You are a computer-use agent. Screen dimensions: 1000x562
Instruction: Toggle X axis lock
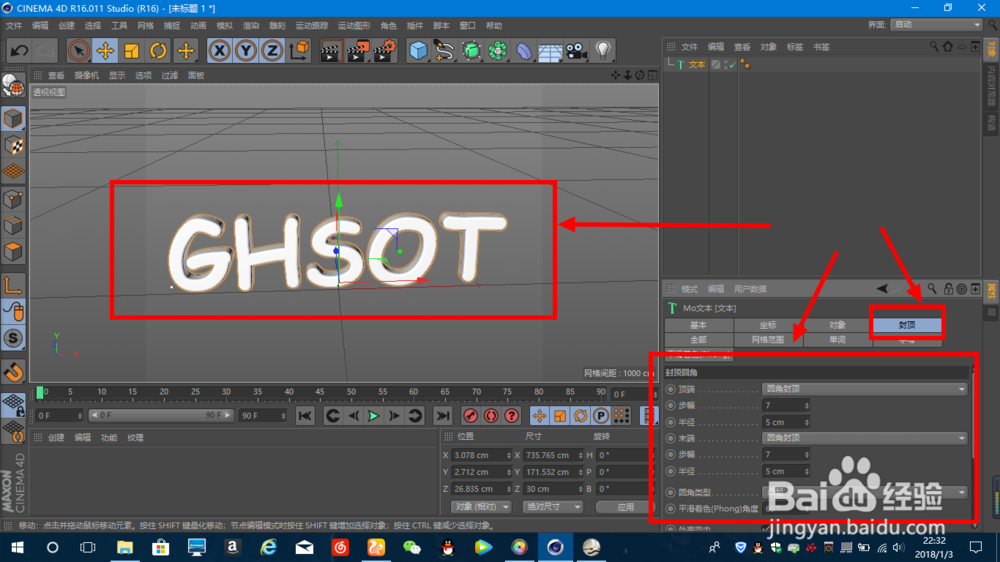coord(219,50)
